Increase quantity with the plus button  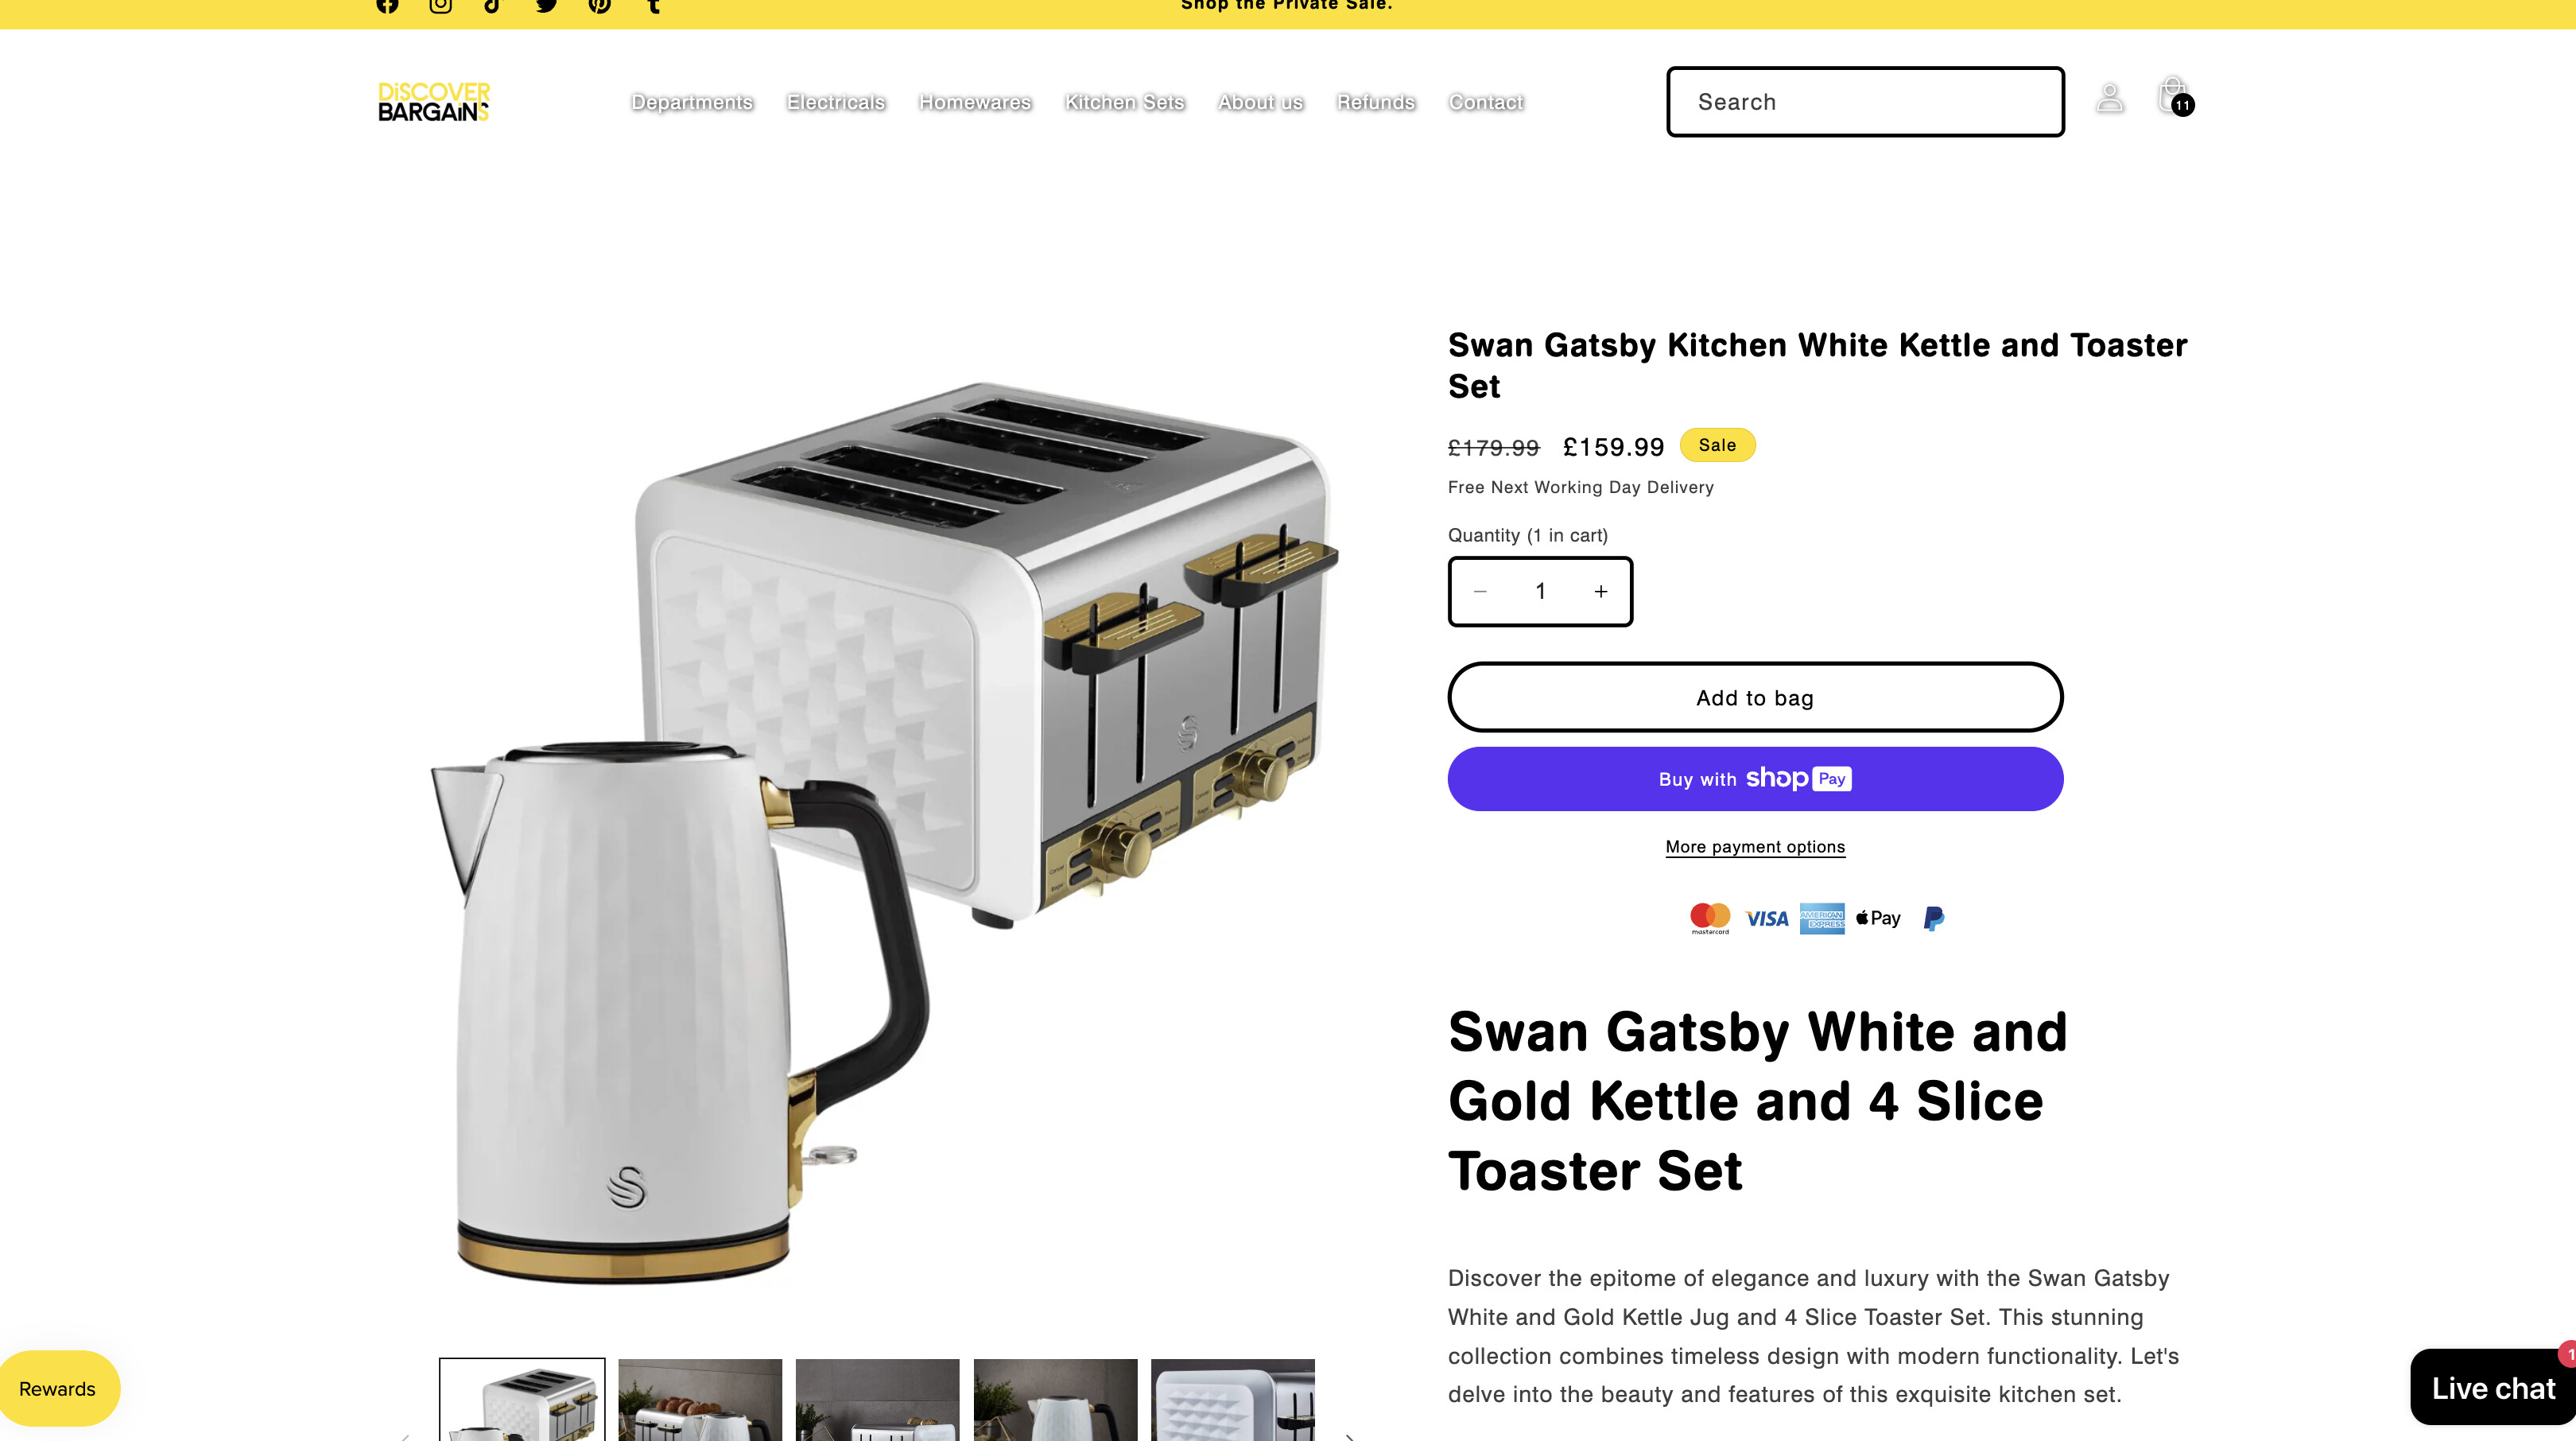[1600, 592]
